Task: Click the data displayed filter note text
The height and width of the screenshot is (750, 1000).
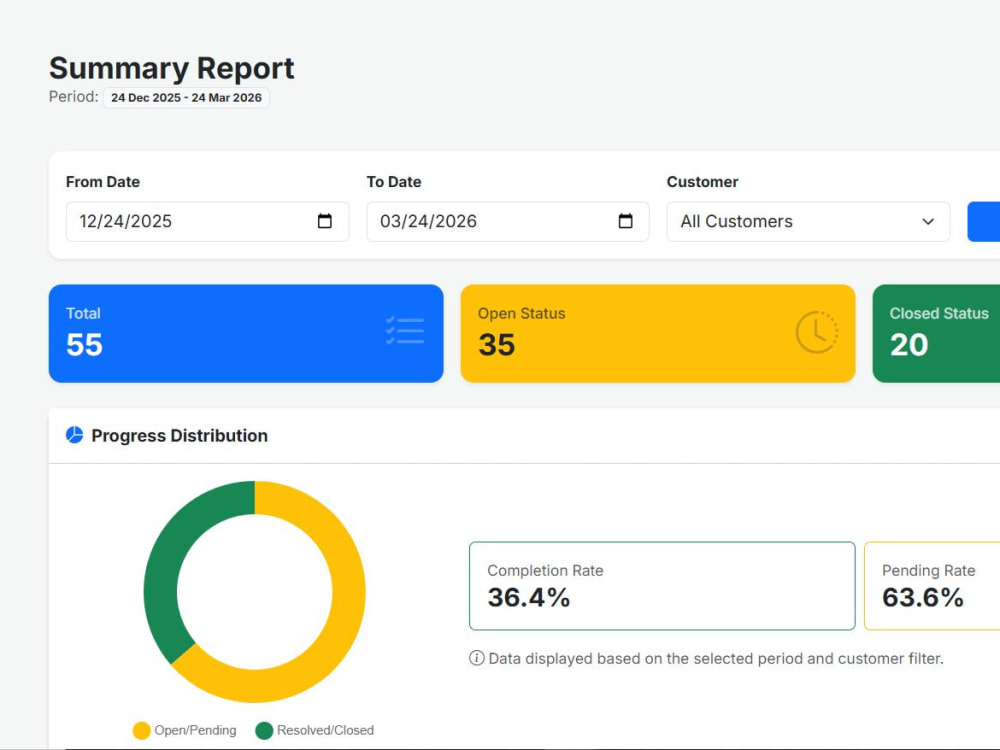Action: tap(716, 658)
